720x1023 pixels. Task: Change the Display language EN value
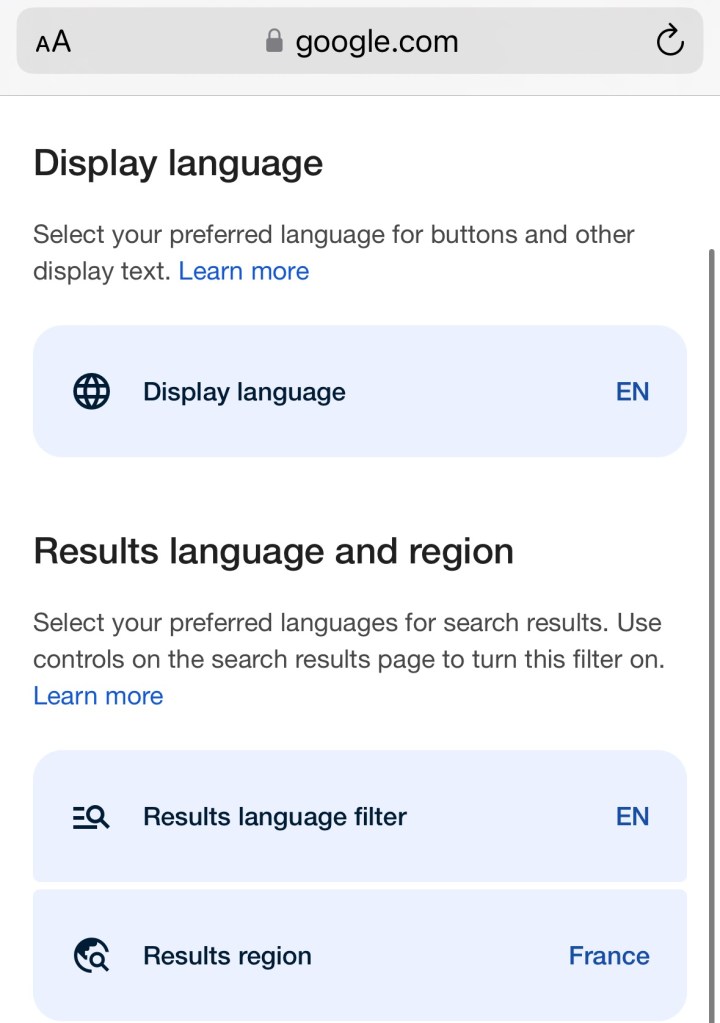tap(632, 392)
